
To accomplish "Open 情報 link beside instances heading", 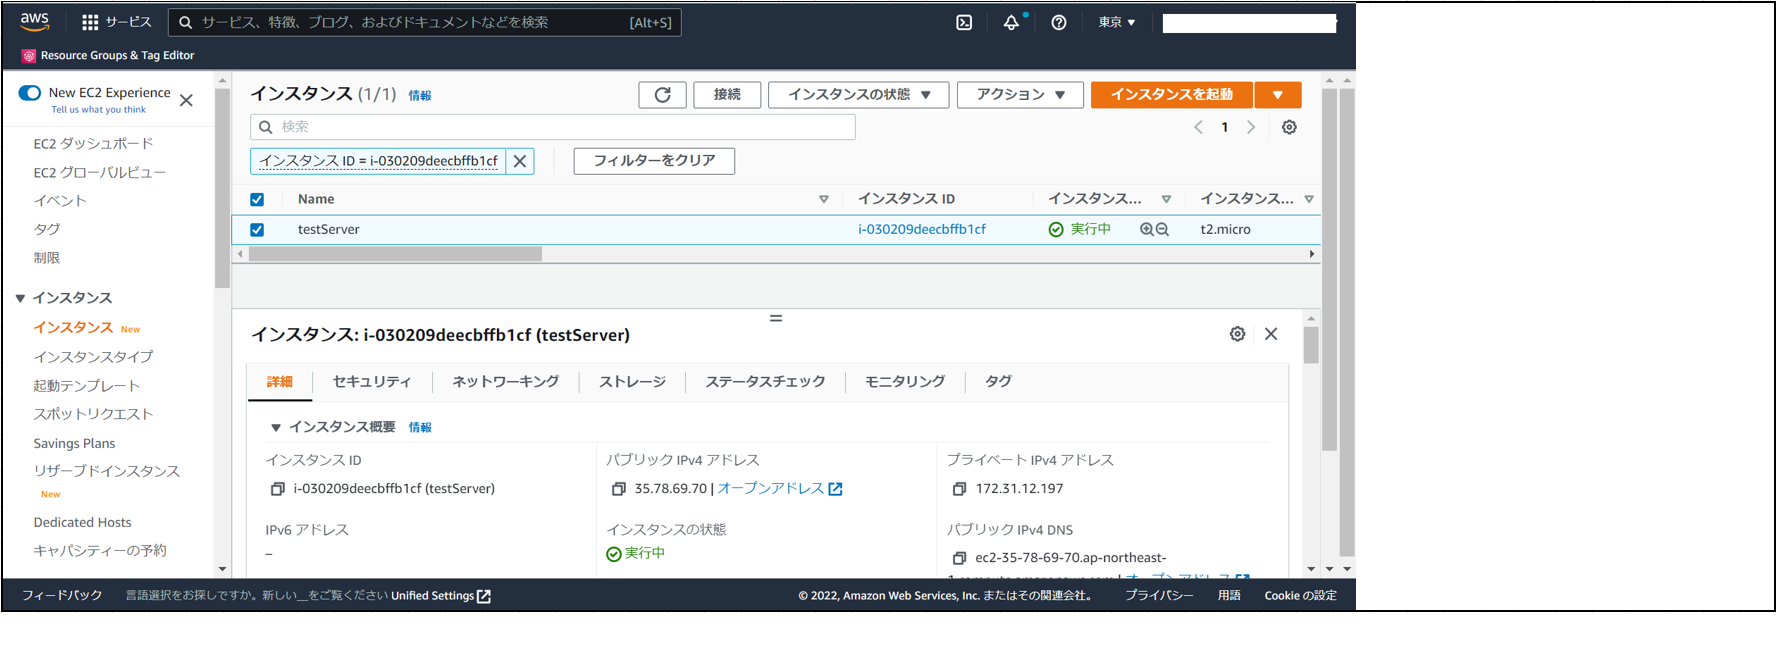I will click(420, 96).
